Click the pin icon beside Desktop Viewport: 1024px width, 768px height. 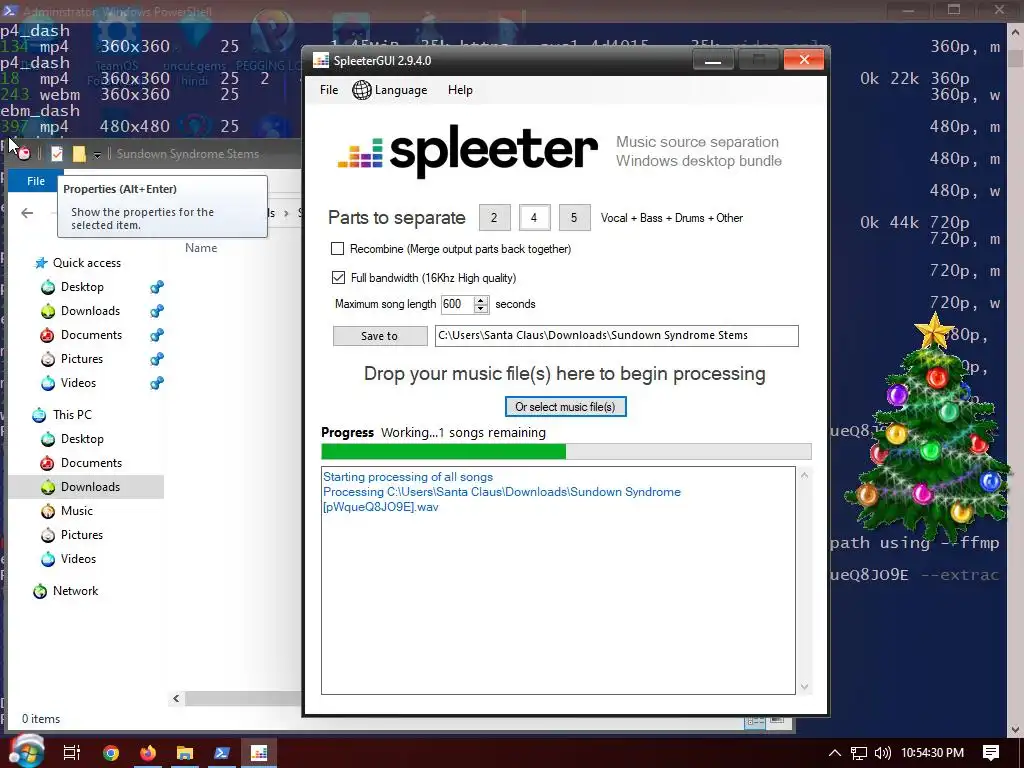coord(157,287)
